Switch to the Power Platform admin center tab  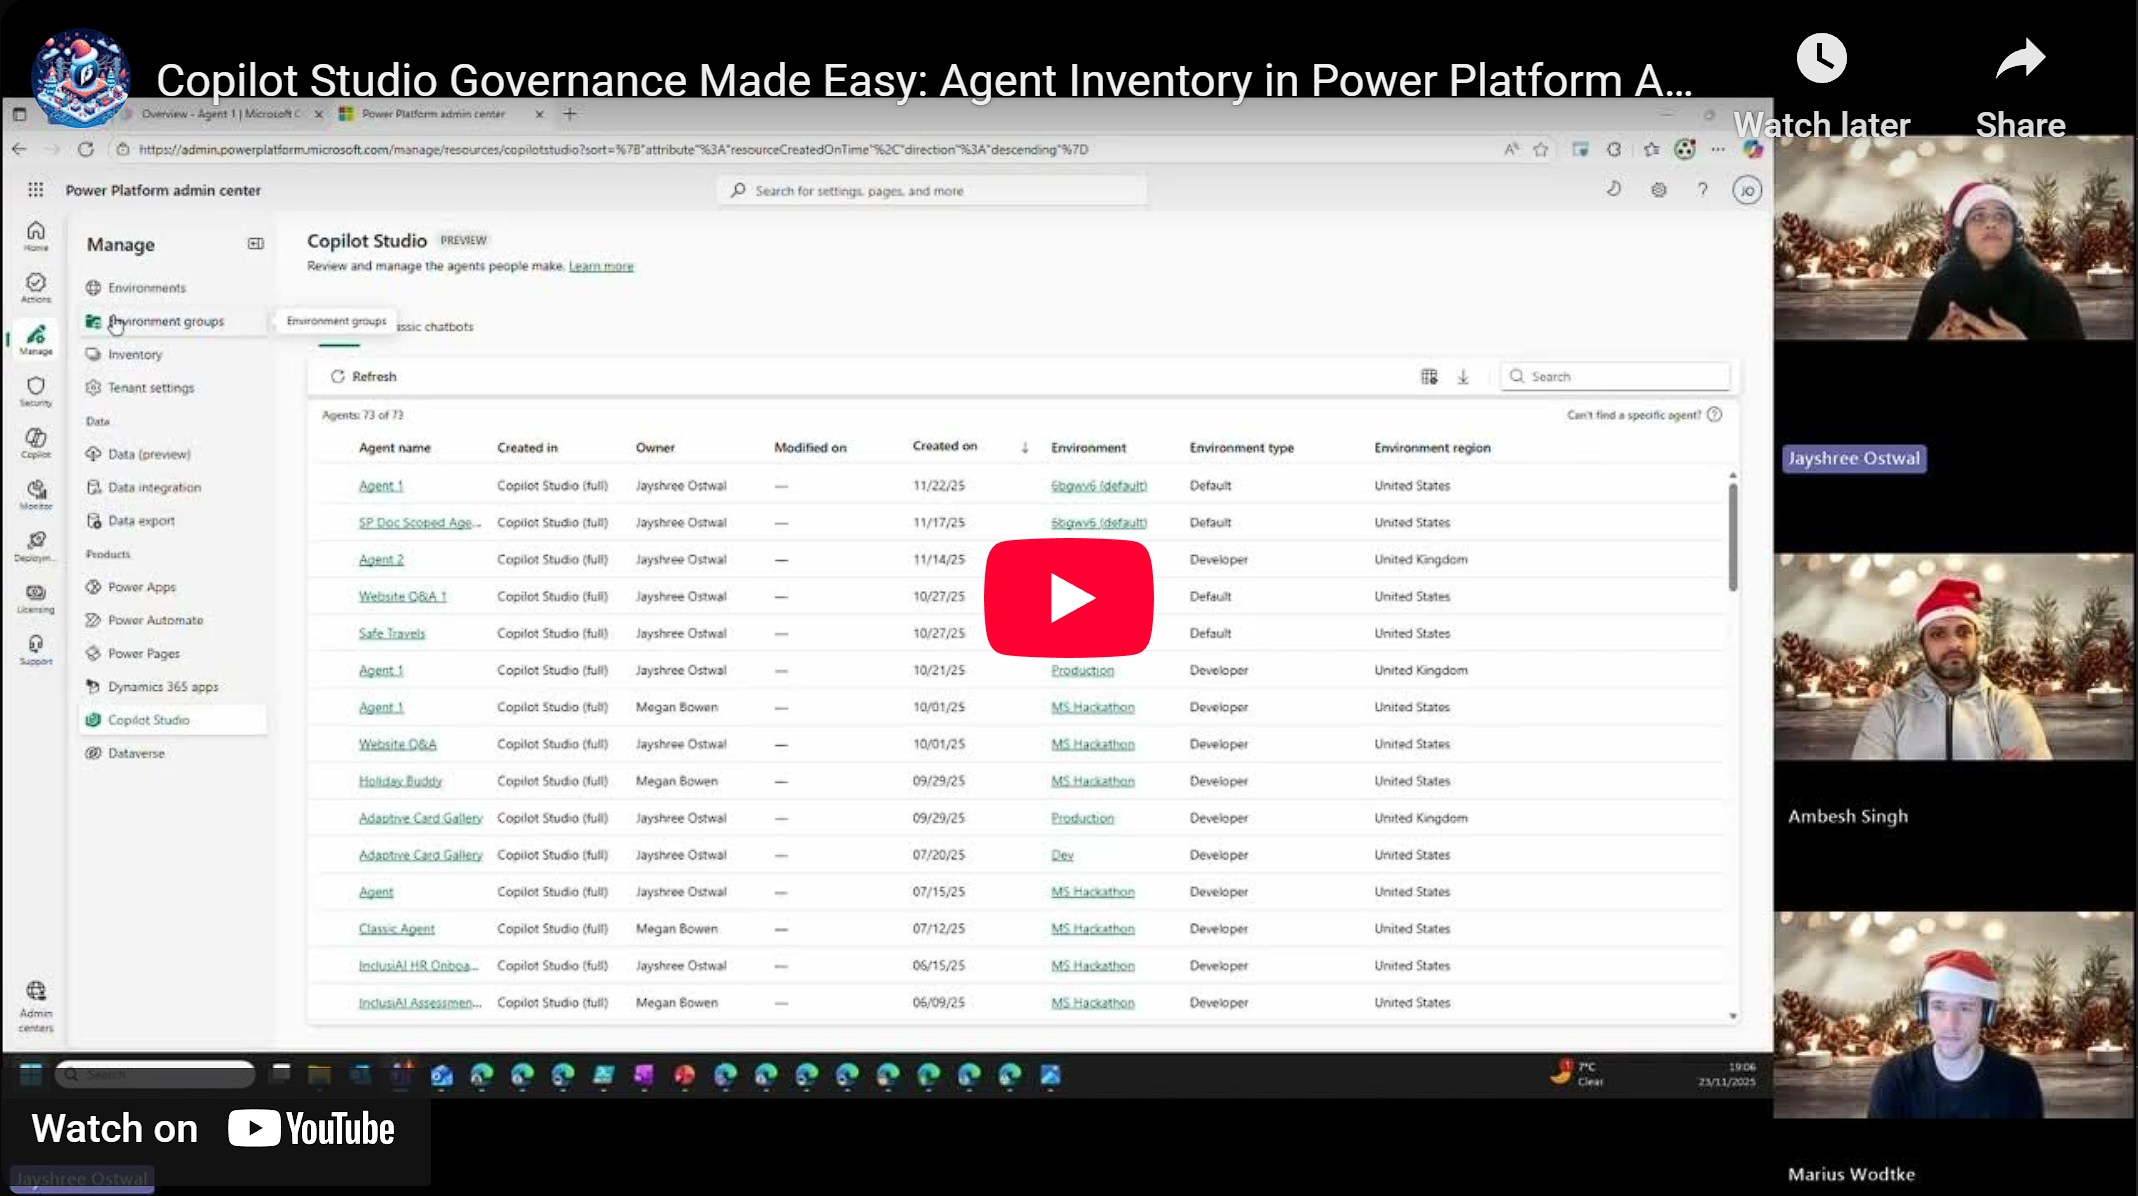tap(434, 114)
